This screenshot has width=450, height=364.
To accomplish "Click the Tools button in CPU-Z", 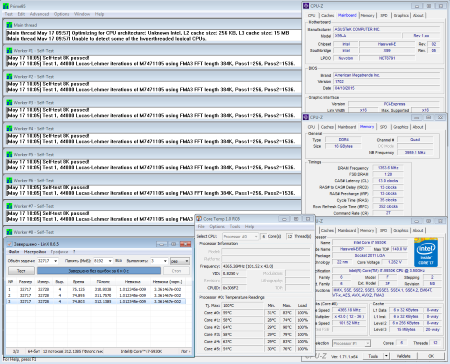I will 373,356.
